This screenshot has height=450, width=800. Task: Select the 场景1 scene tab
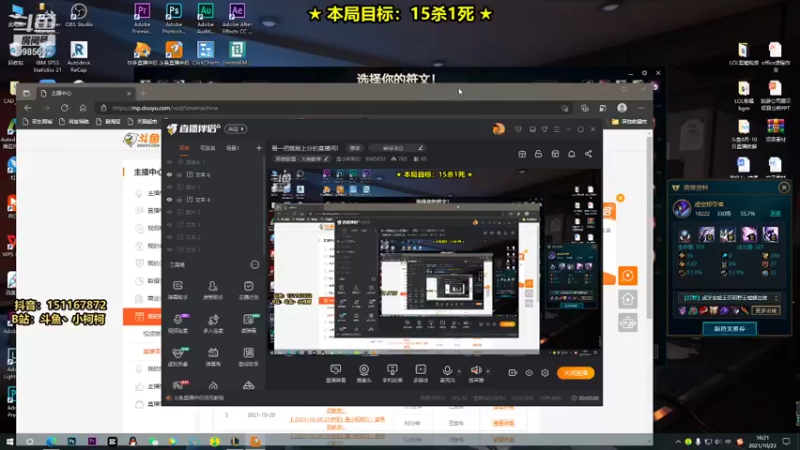[233, 148]
